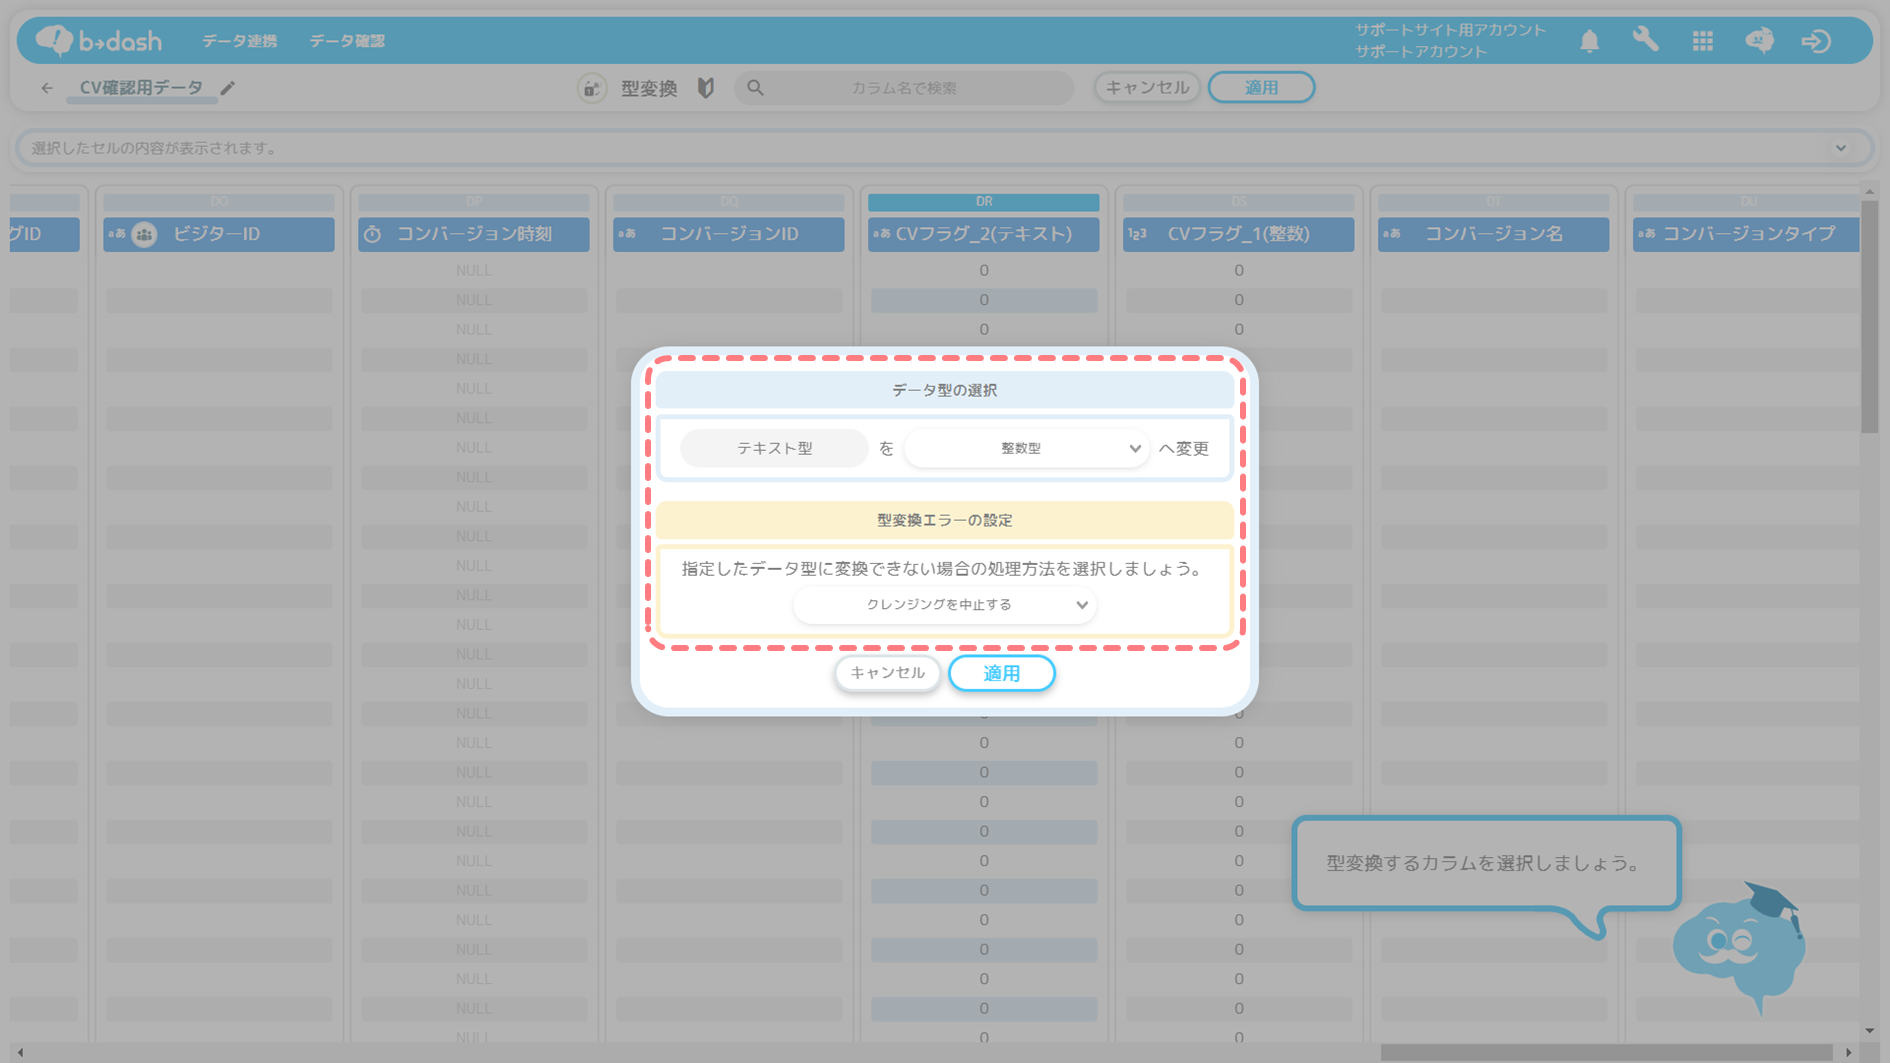Screen dimensions: 1890x1063
Task: Go back with the left arrow
Action: tap(47, 88)
